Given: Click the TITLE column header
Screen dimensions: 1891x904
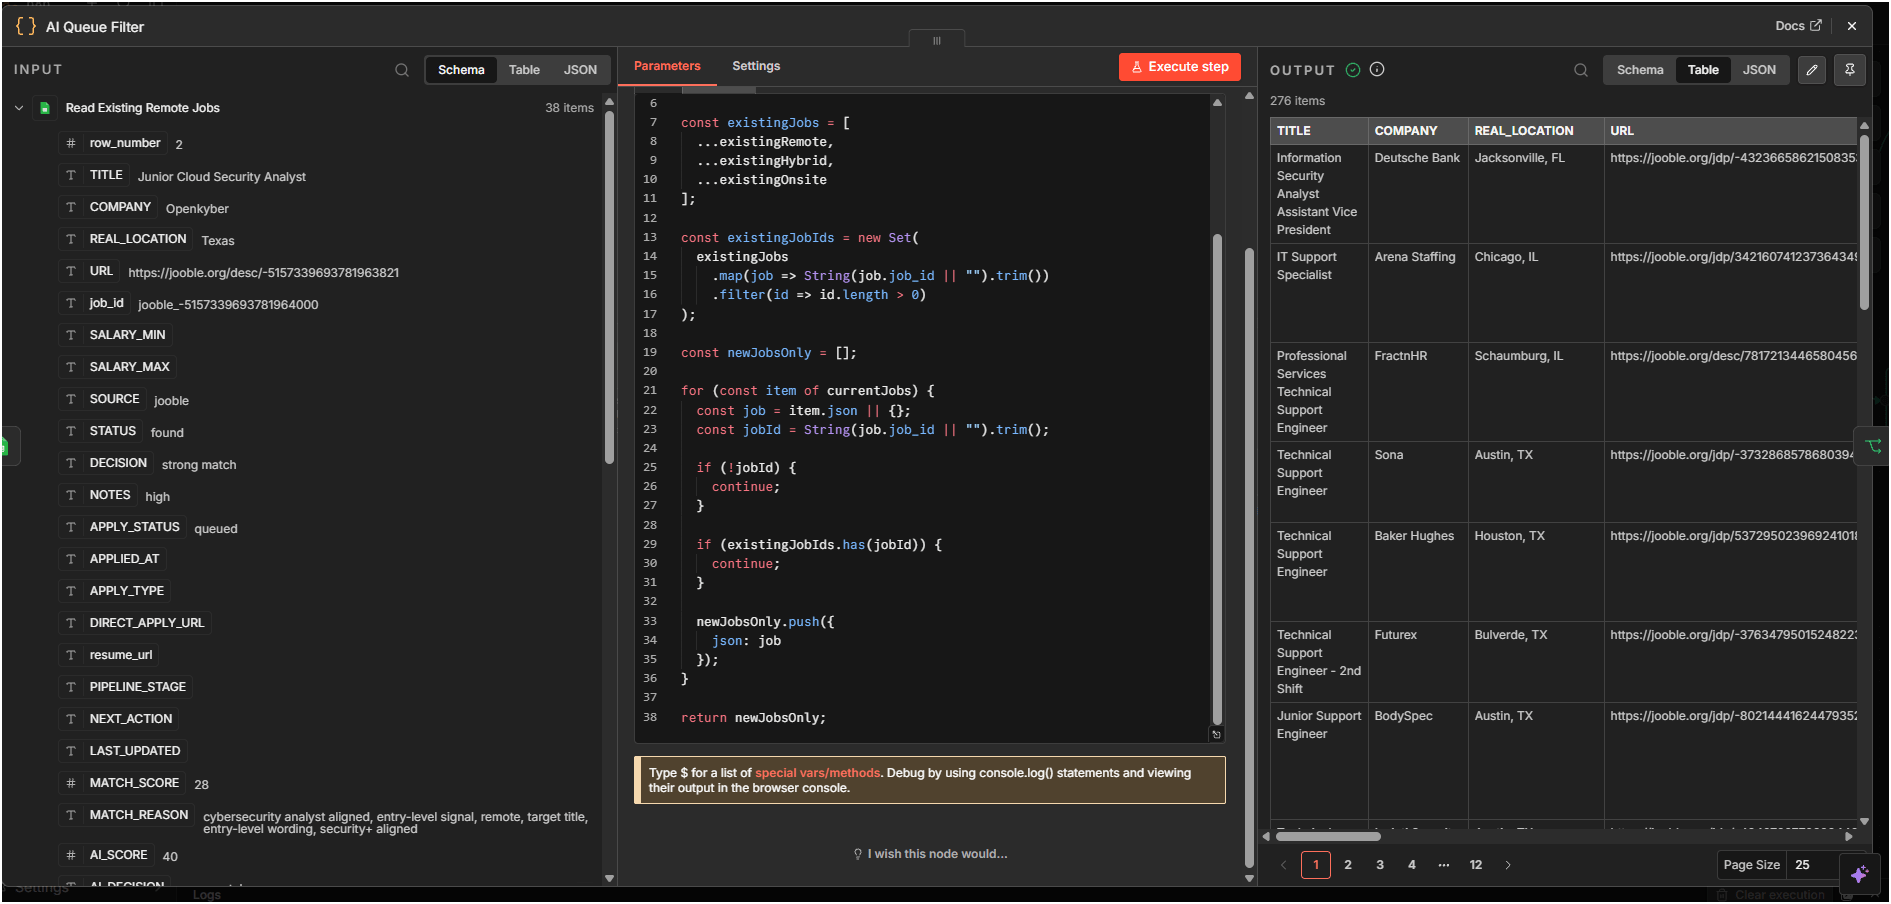Looking at the screenshot, I should 1319,131.
